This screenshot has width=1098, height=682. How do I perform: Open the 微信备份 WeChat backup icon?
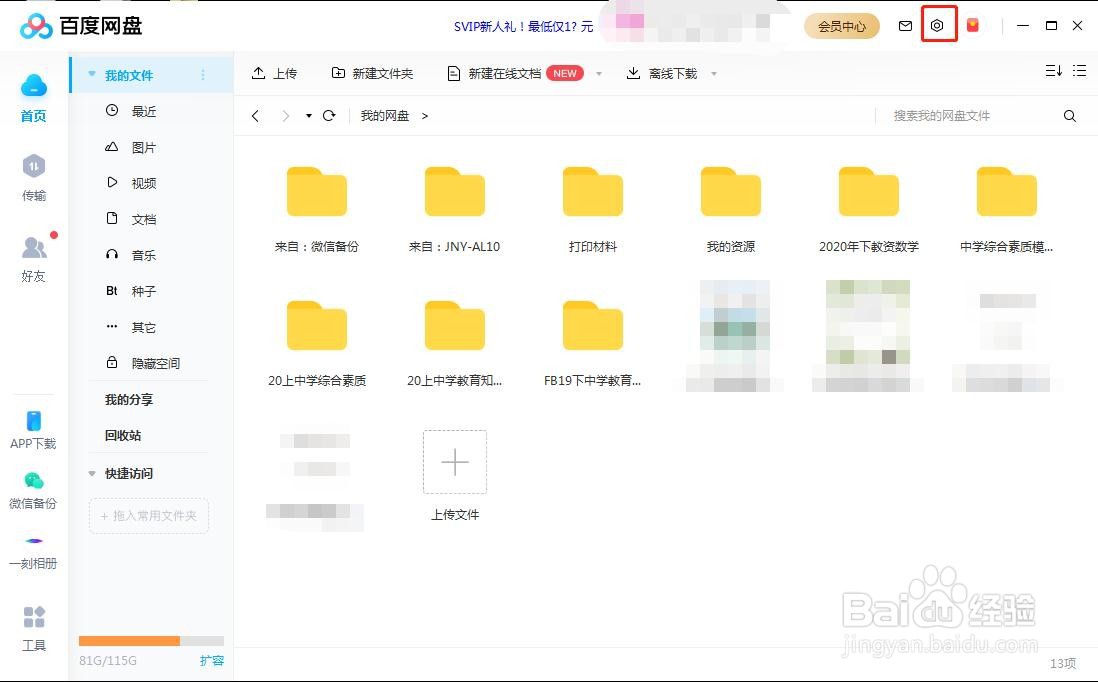click(x=33, y=487)
